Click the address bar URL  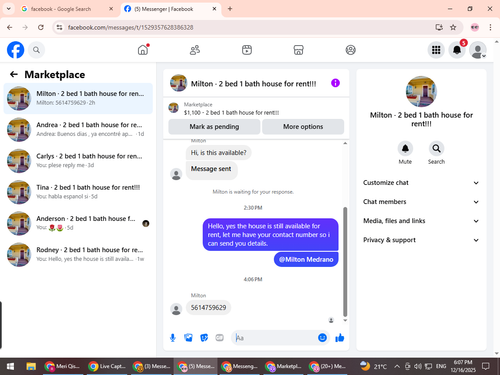tap(130, 27)
